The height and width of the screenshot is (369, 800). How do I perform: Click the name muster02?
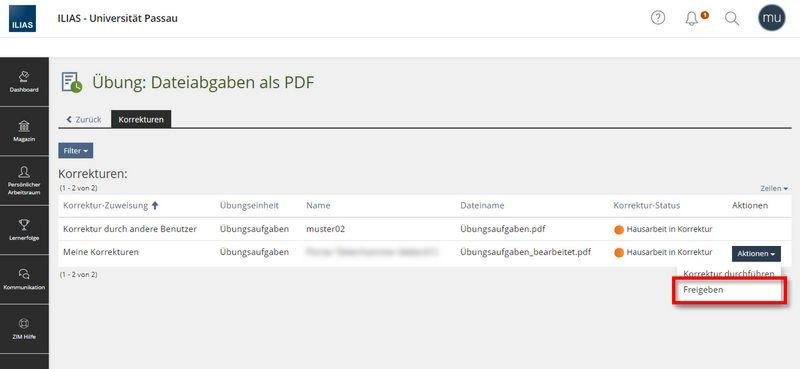[x=326, y=229]
